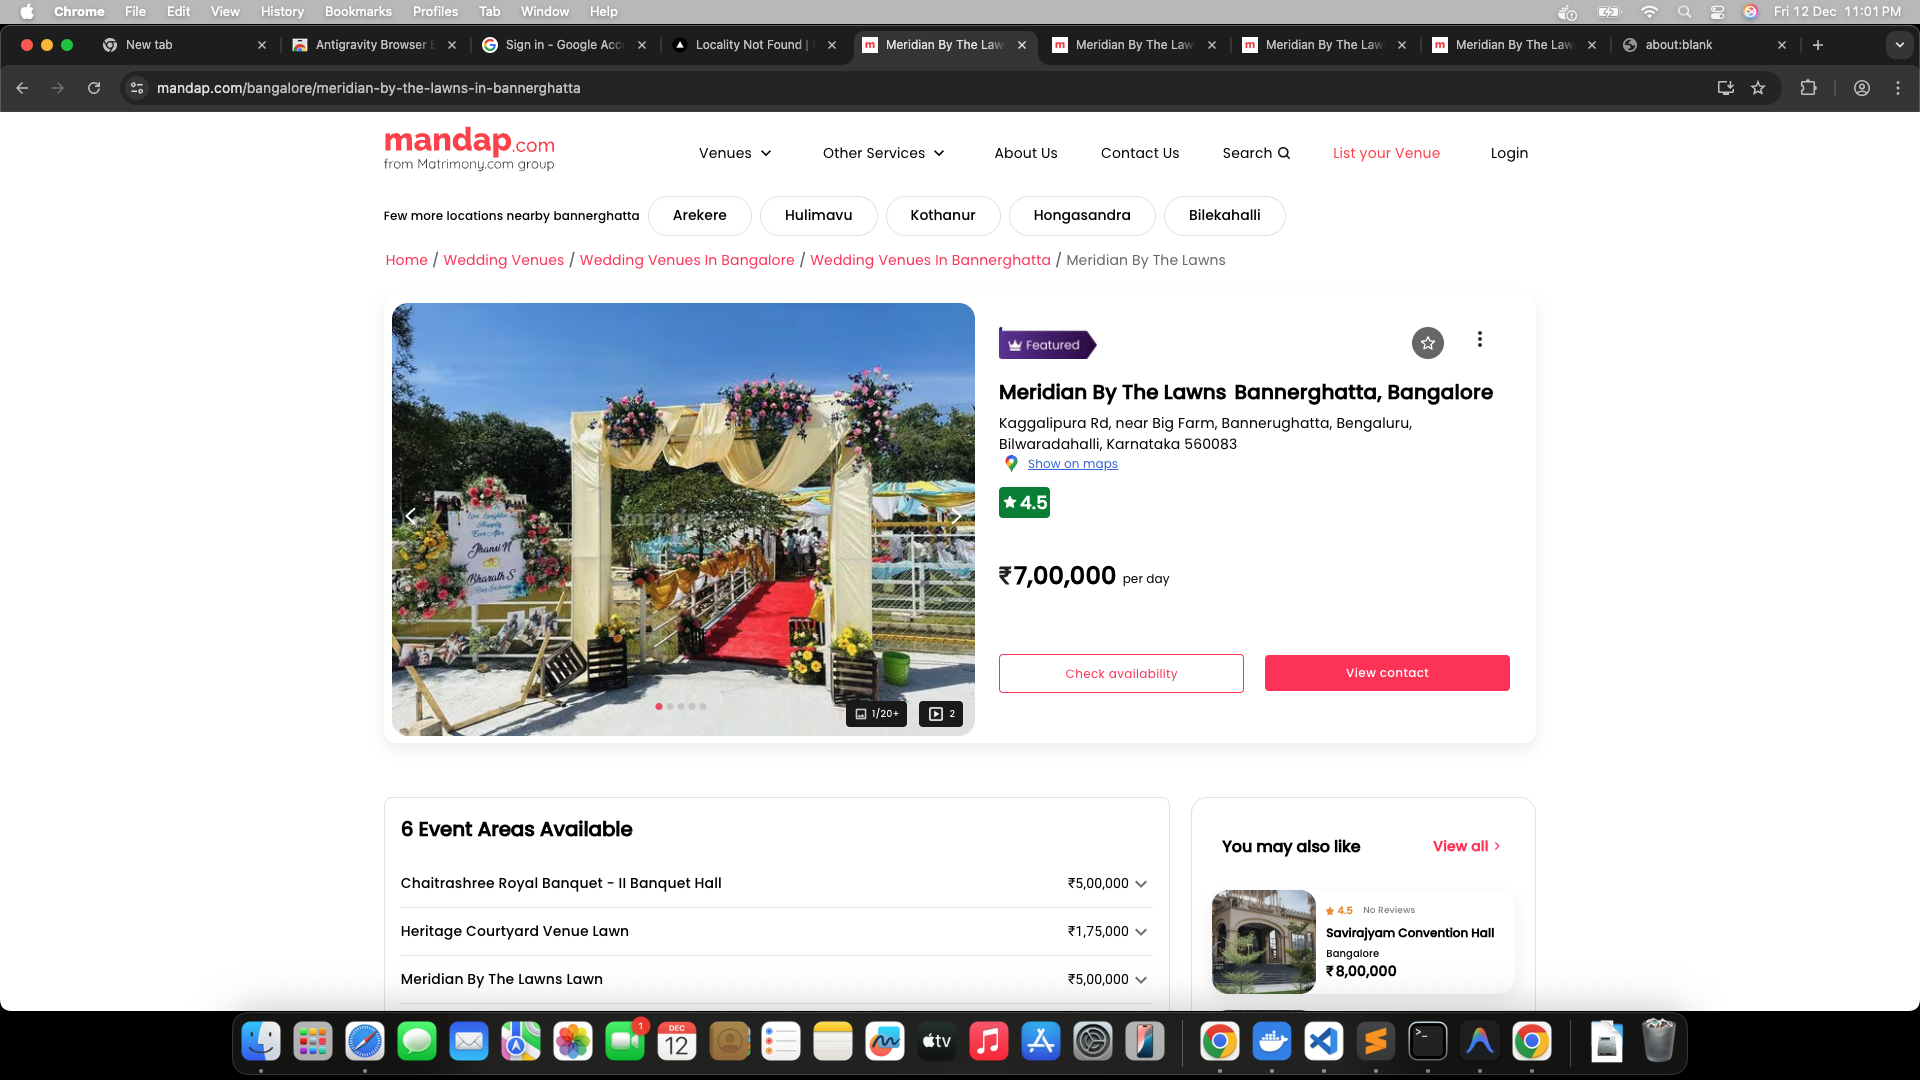Select the Kothanur nearby location chip
The height and width of the screenshot is (1080, 1920).
point(942,215)
